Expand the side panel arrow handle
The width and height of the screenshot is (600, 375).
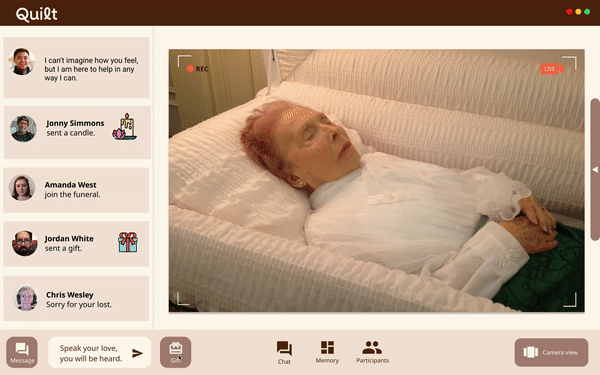click(595, 169)
